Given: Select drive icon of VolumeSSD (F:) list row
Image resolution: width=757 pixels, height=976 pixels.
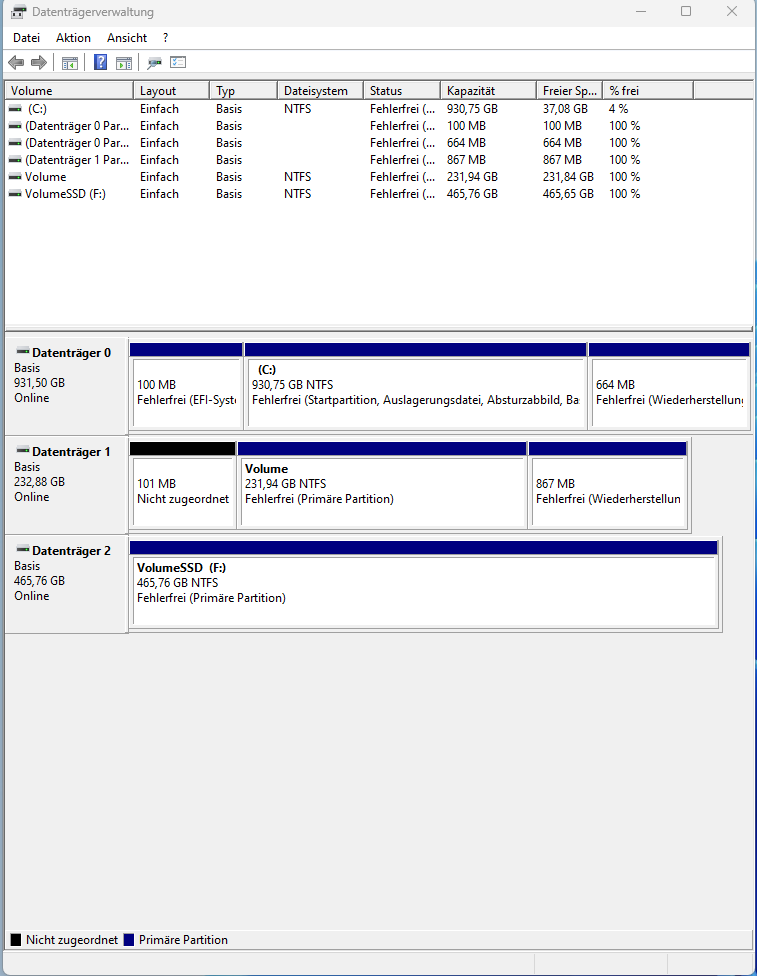Looking at the screenshot, I should (x=15, y=194).
